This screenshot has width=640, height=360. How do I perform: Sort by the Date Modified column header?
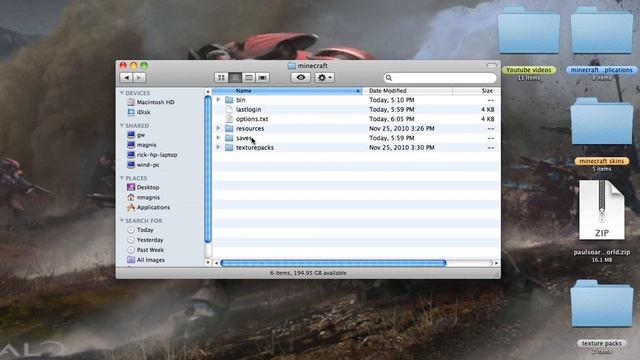tap(407, 91)
